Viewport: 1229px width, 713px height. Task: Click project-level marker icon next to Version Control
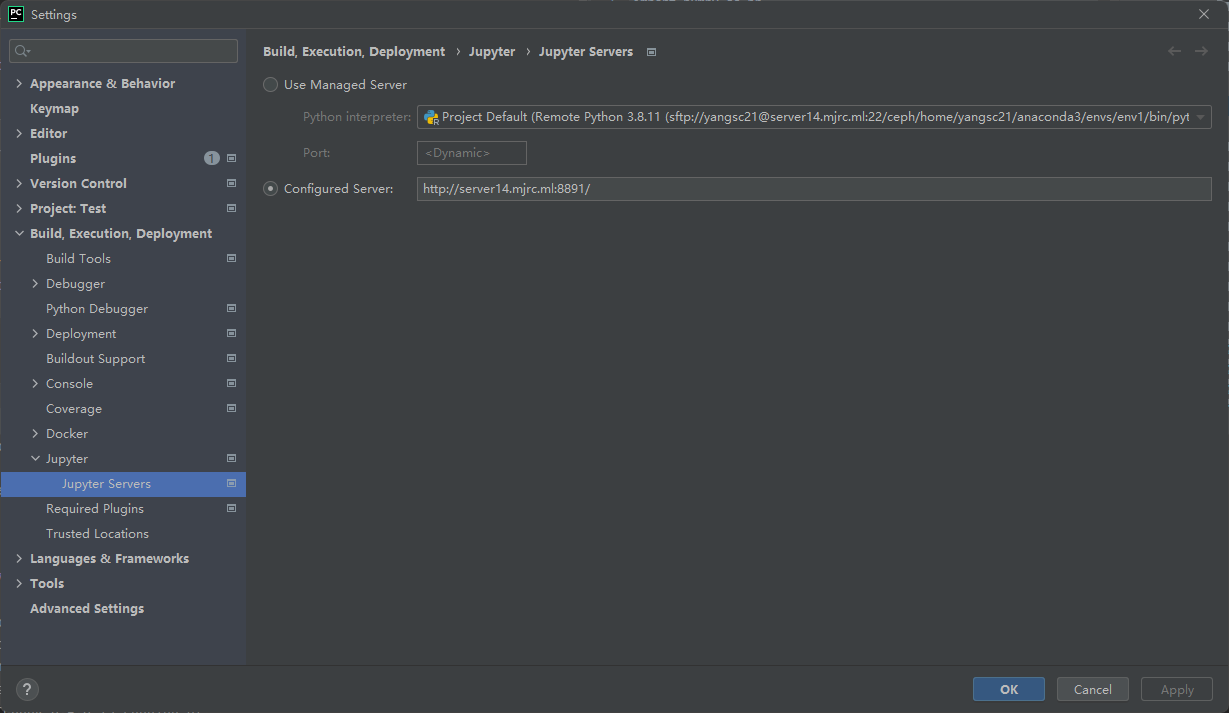[x=232, y=183]
